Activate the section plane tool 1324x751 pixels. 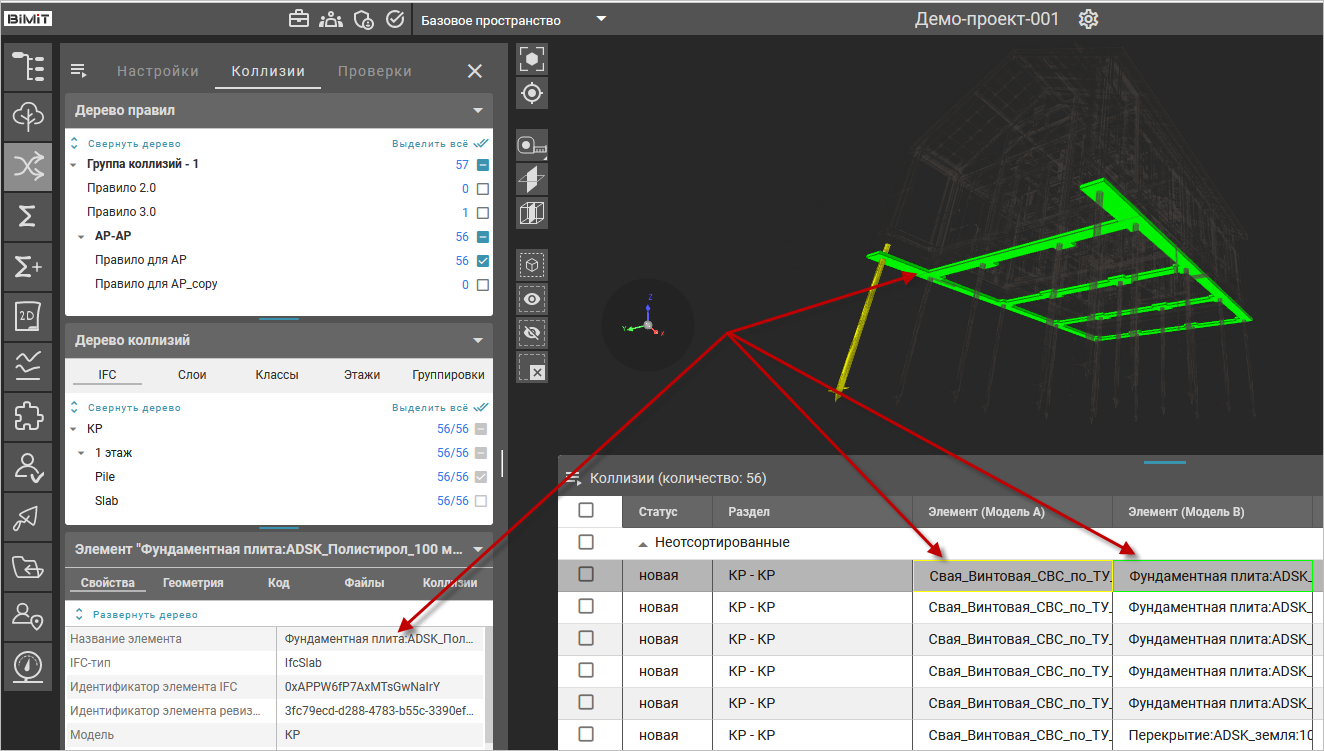point(532,179)
